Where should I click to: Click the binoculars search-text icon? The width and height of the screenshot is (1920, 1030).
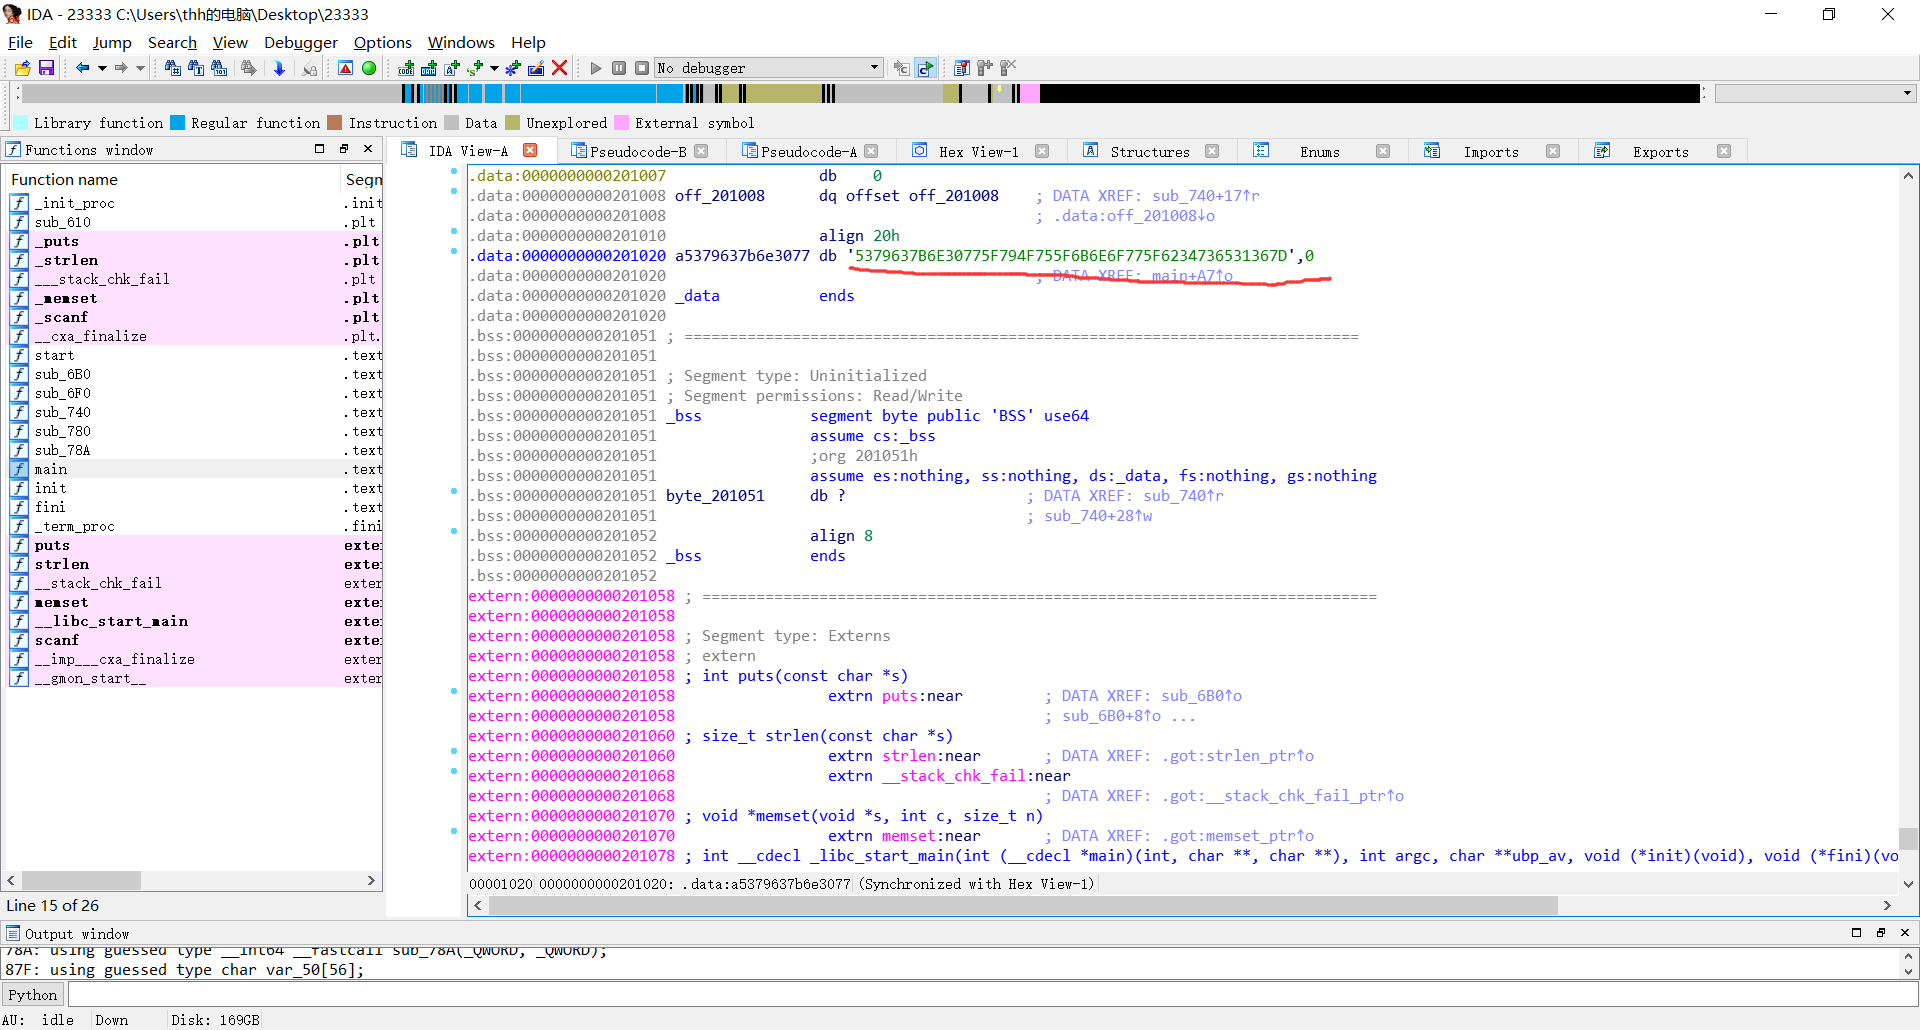tap(195, 68)
